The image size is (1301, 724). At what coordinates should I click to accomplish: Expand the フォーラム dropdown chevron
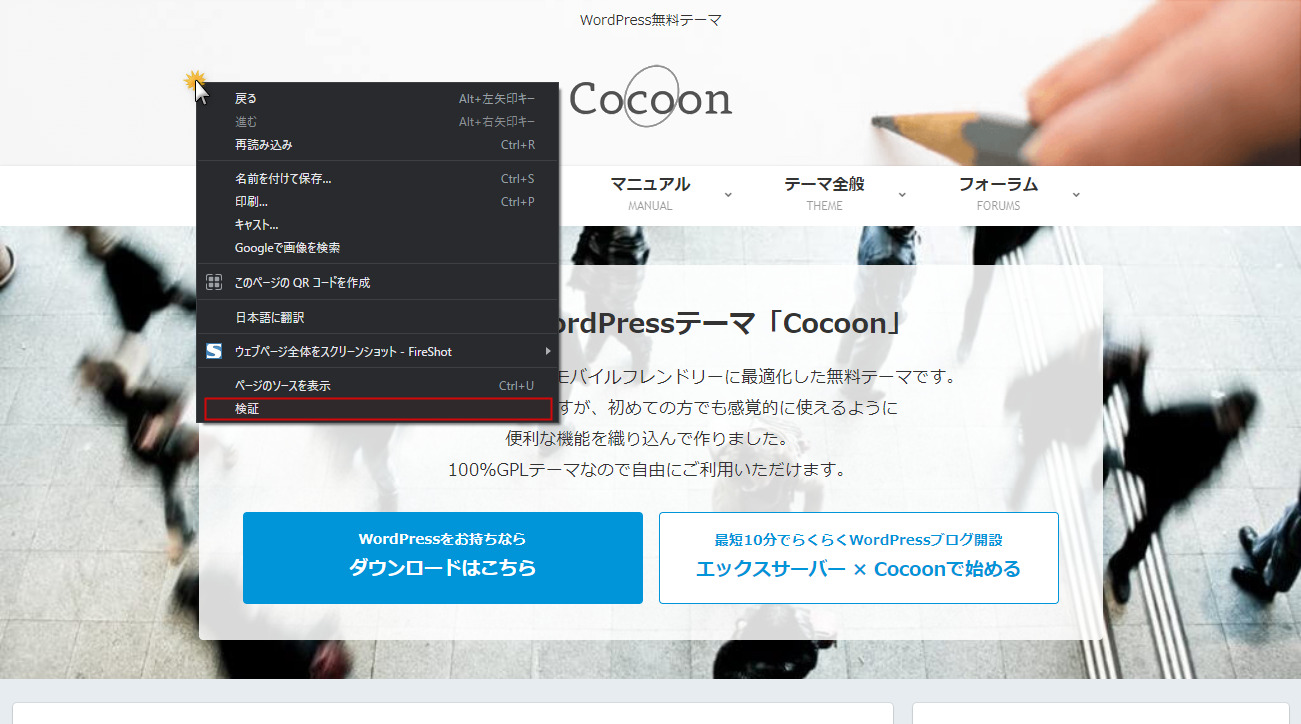click(1076, 195)
